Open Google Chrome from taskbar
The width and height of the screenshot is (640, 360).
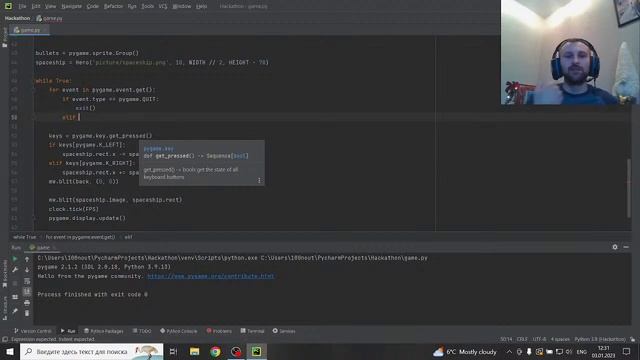215,351
